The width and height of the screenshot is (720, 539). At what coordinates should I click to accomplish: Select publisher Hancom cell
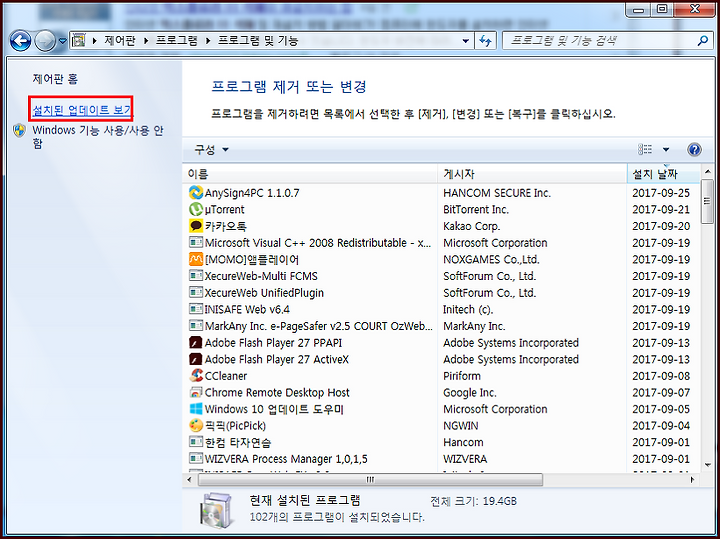(463, 442)
